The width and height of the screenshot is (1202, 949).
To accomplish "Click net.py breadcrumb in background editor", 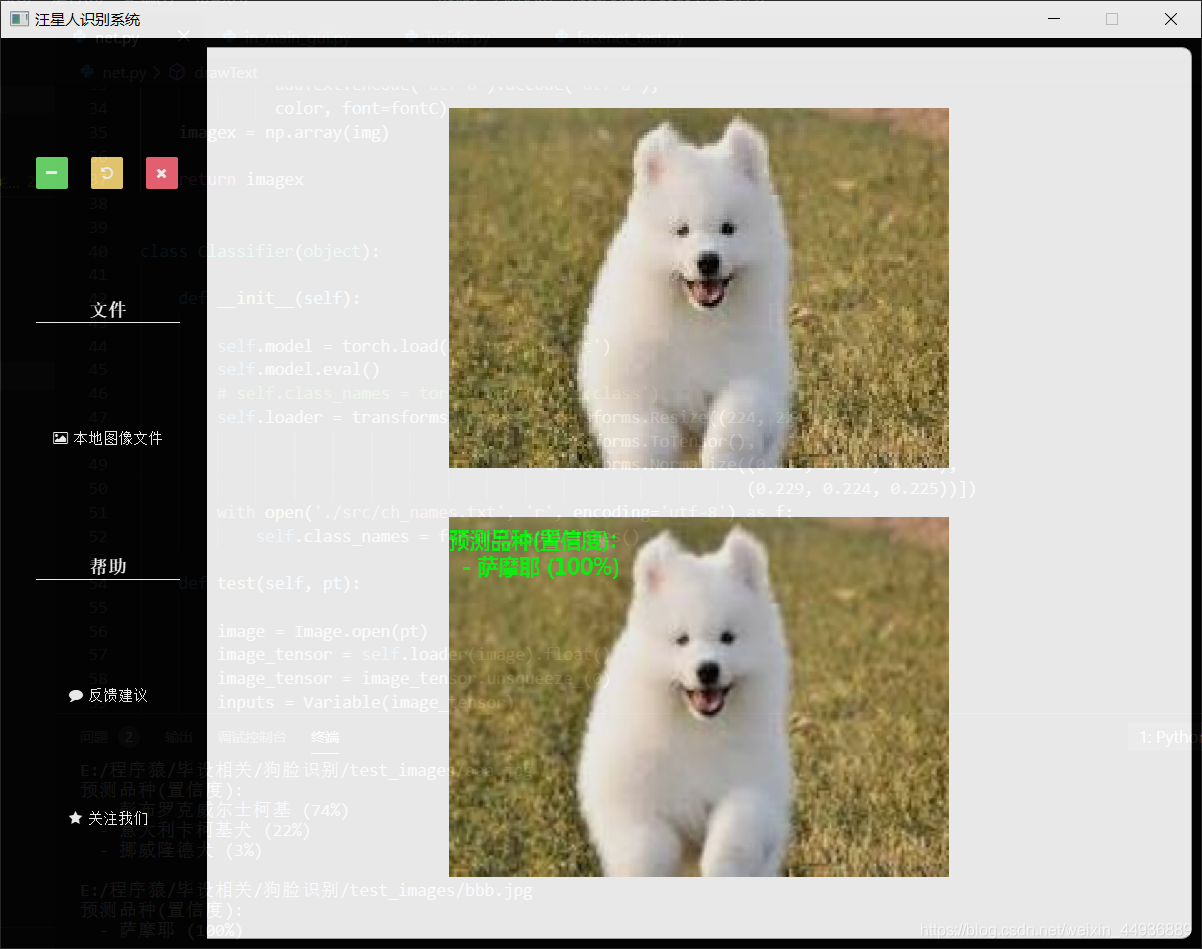I will click(124, 73).
